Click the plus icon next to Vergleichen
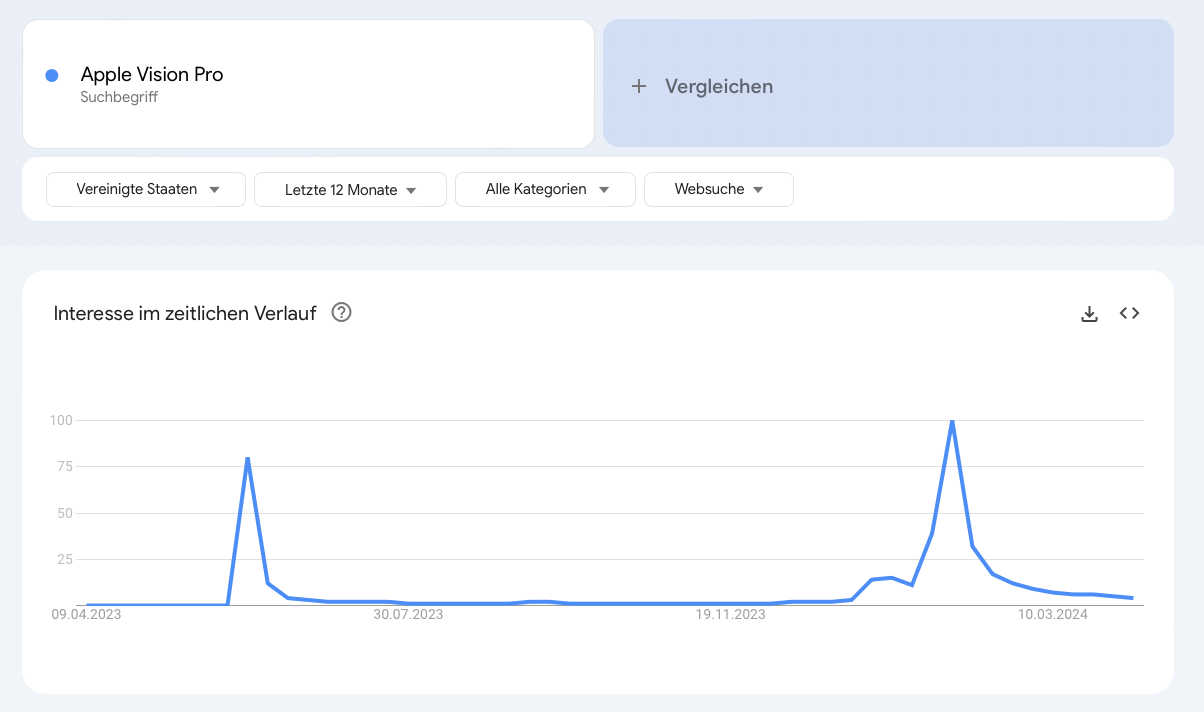1204x712 pixels. pyautogui.click(x=639, y=86)
